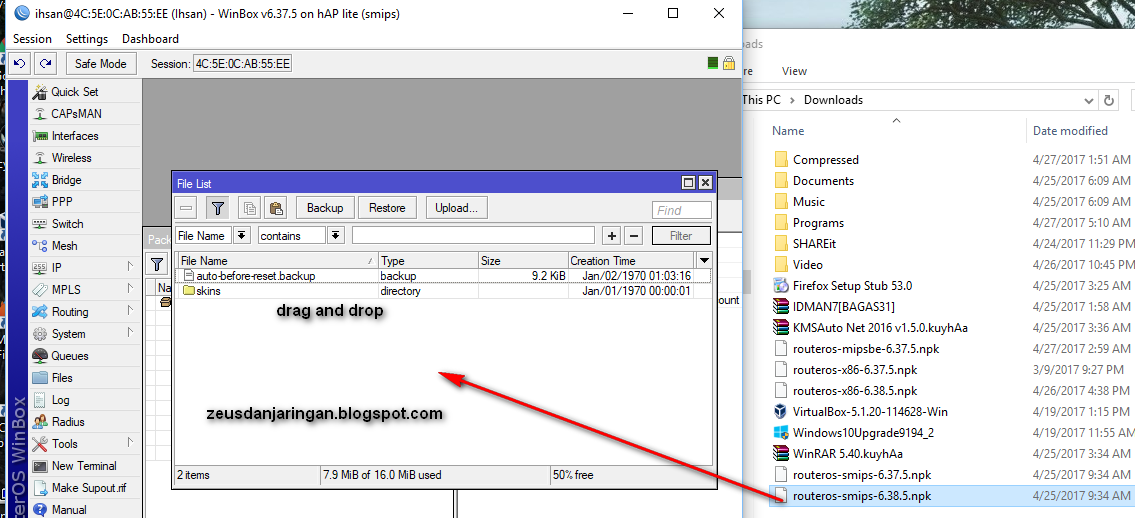
Task: Click the Upload... button
Action: pos(457,208)
